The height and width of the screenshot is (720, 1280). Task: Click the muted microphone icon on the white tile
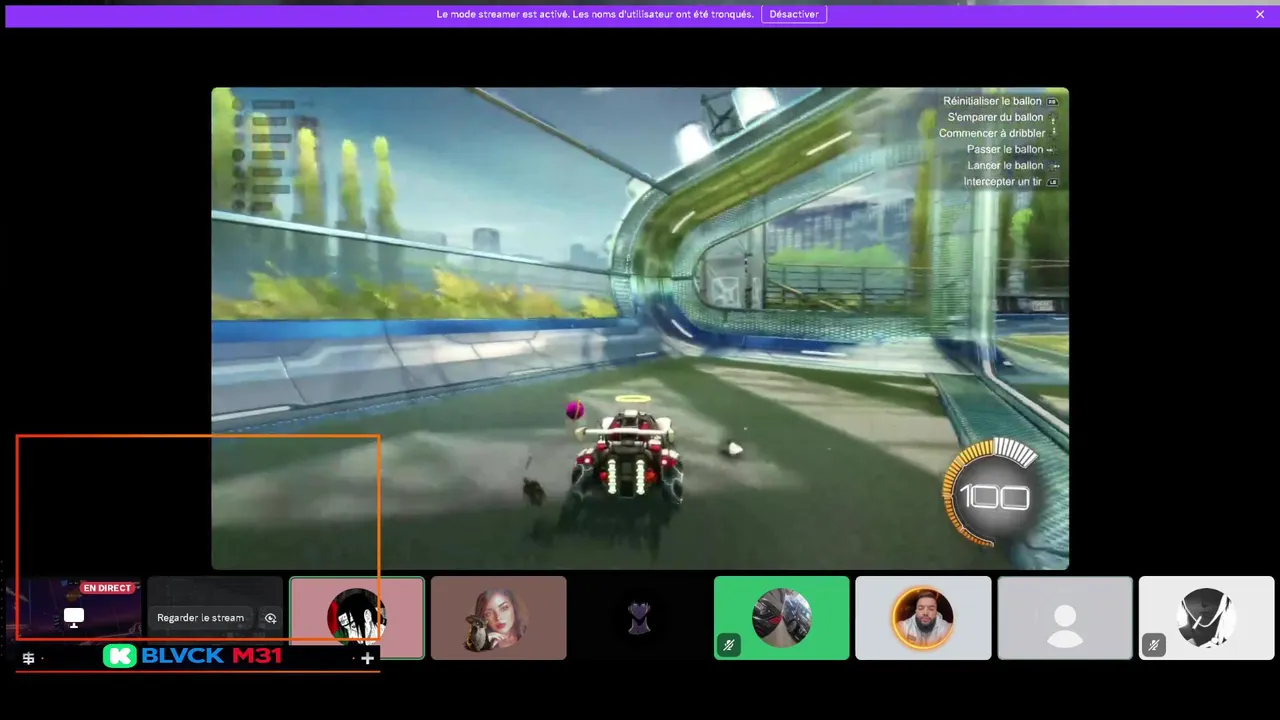point(1153,646)
